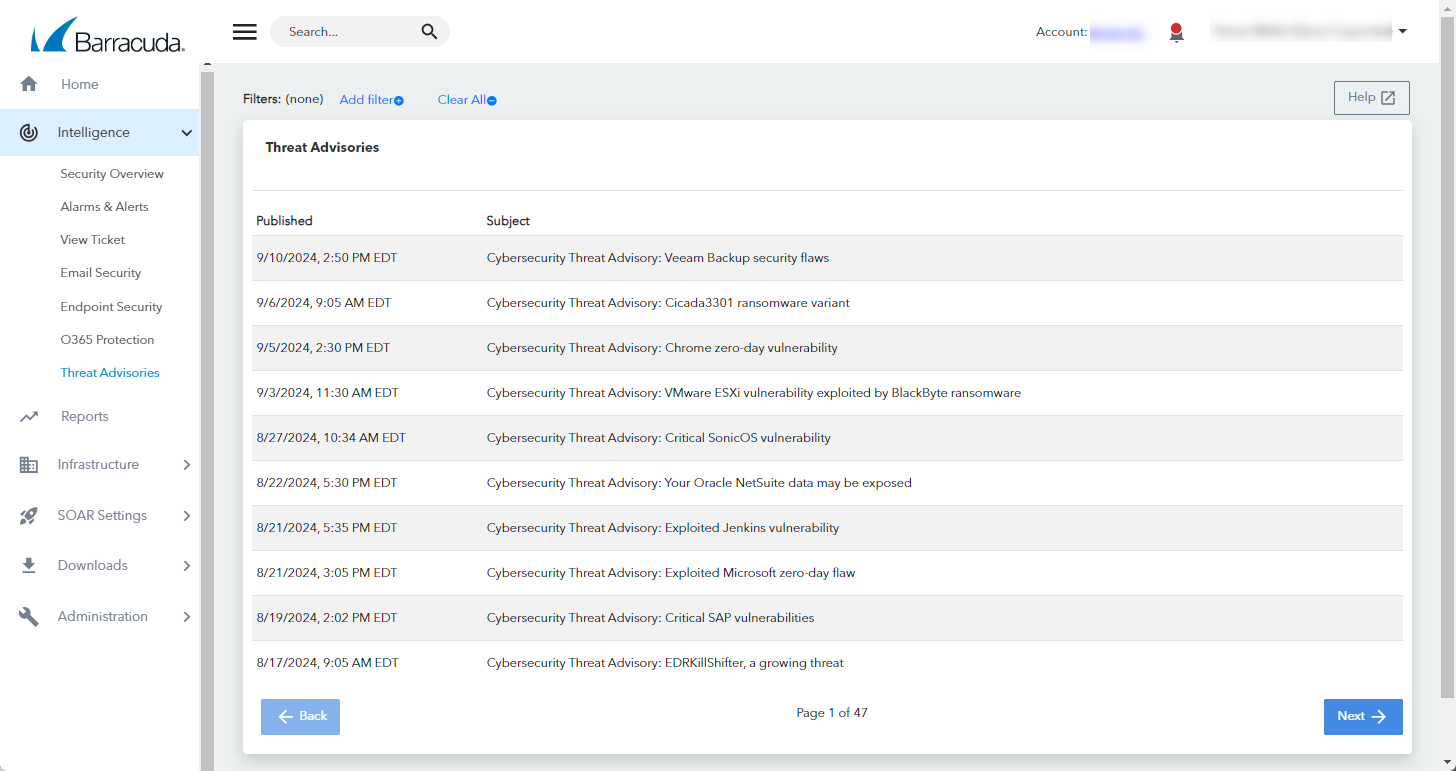The height and width of the screenshot is (771, 1456).
Task: Click the blurred Account name link
Action: [1116, 32]
